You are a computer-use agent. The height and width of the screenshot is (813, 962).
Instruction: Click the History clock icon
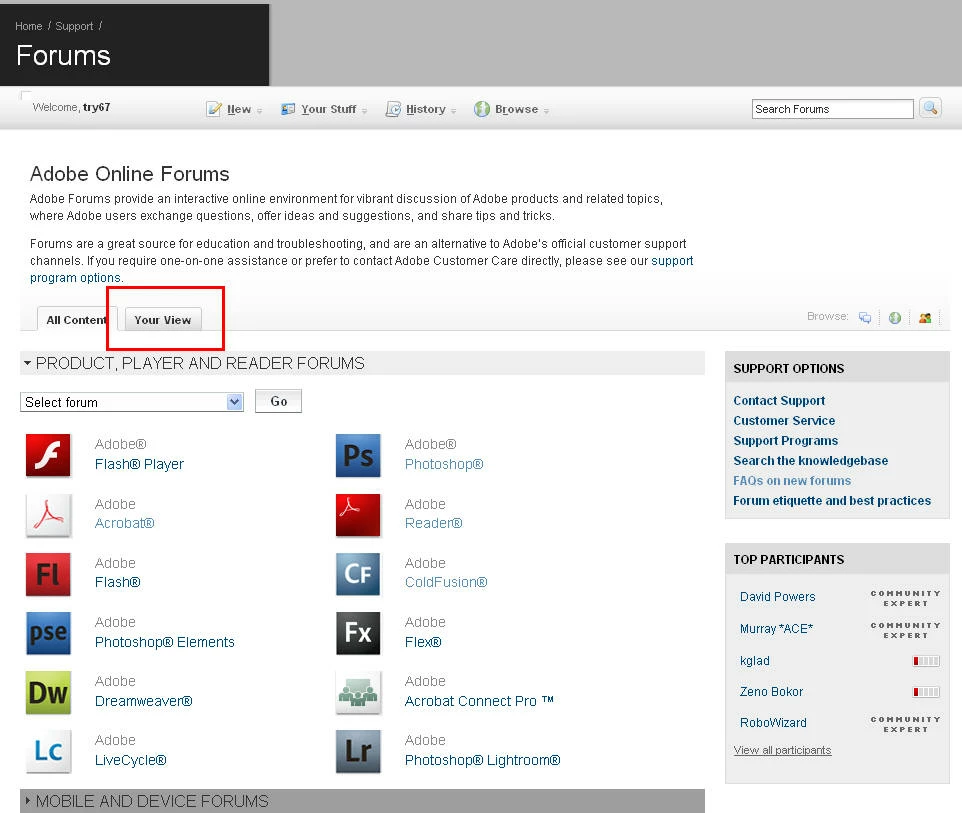pos(393,109)
